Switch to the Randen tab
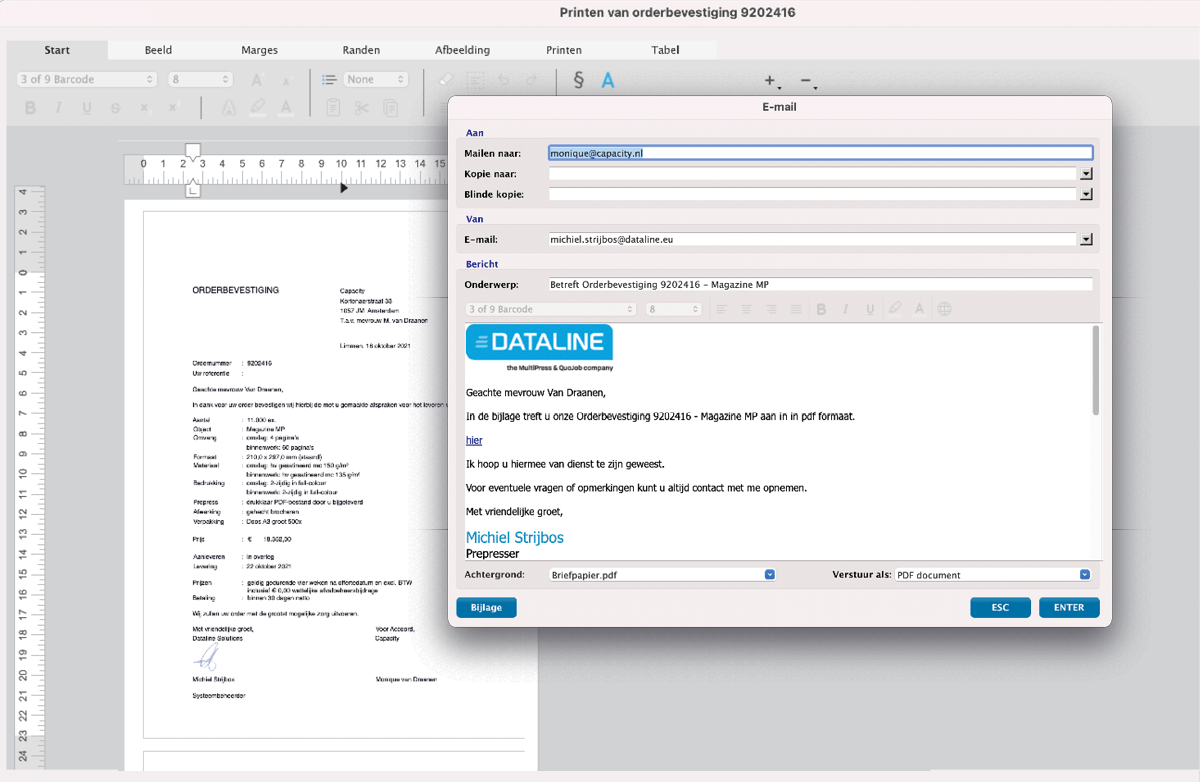The width and height of the screenshot is (1200, 782). (x=361, y=50)
